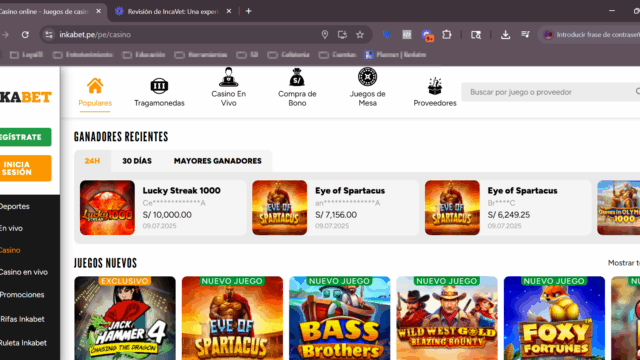
Task: Open the new tab plus button
Action: coord(249,11)
